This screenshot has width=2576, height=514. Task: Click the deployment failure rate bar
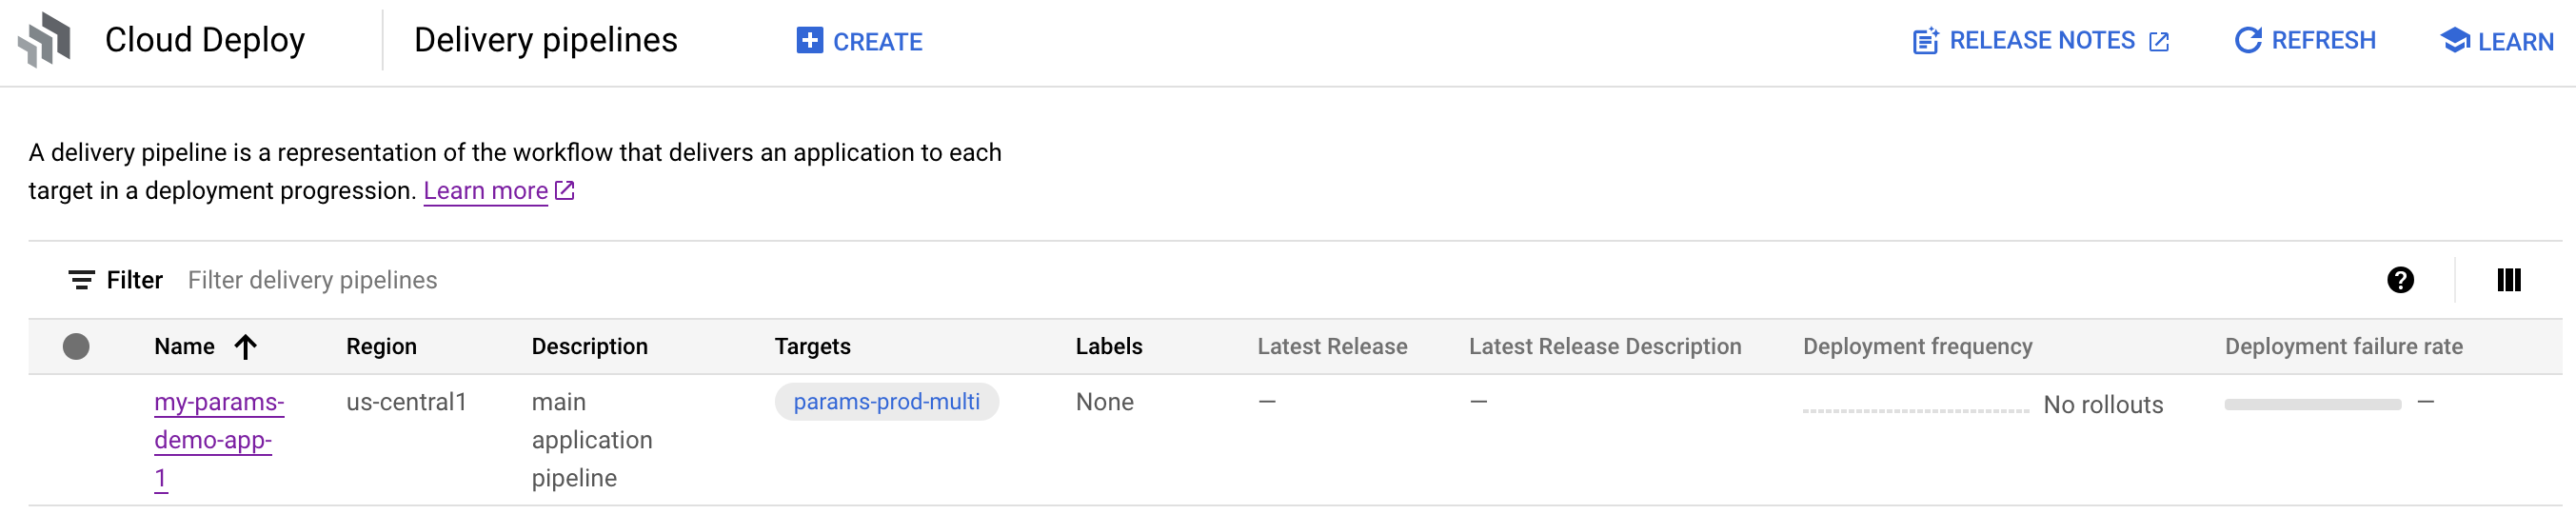(2312, 404)
